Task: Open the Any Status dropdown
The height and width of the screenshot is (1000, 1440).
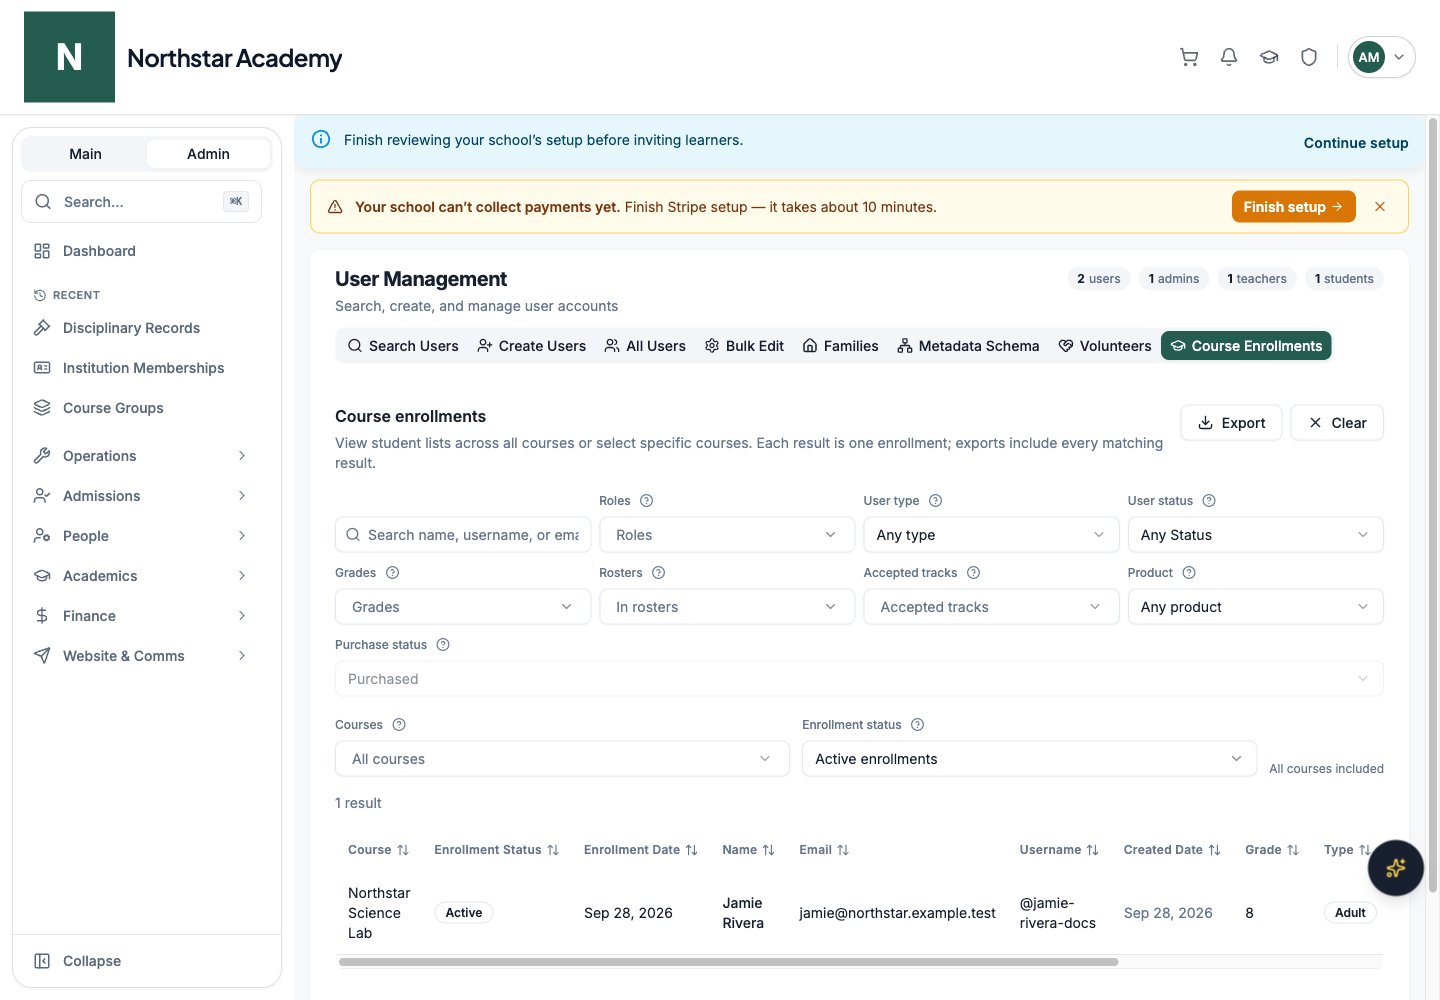Action: tap(1255, 535)
